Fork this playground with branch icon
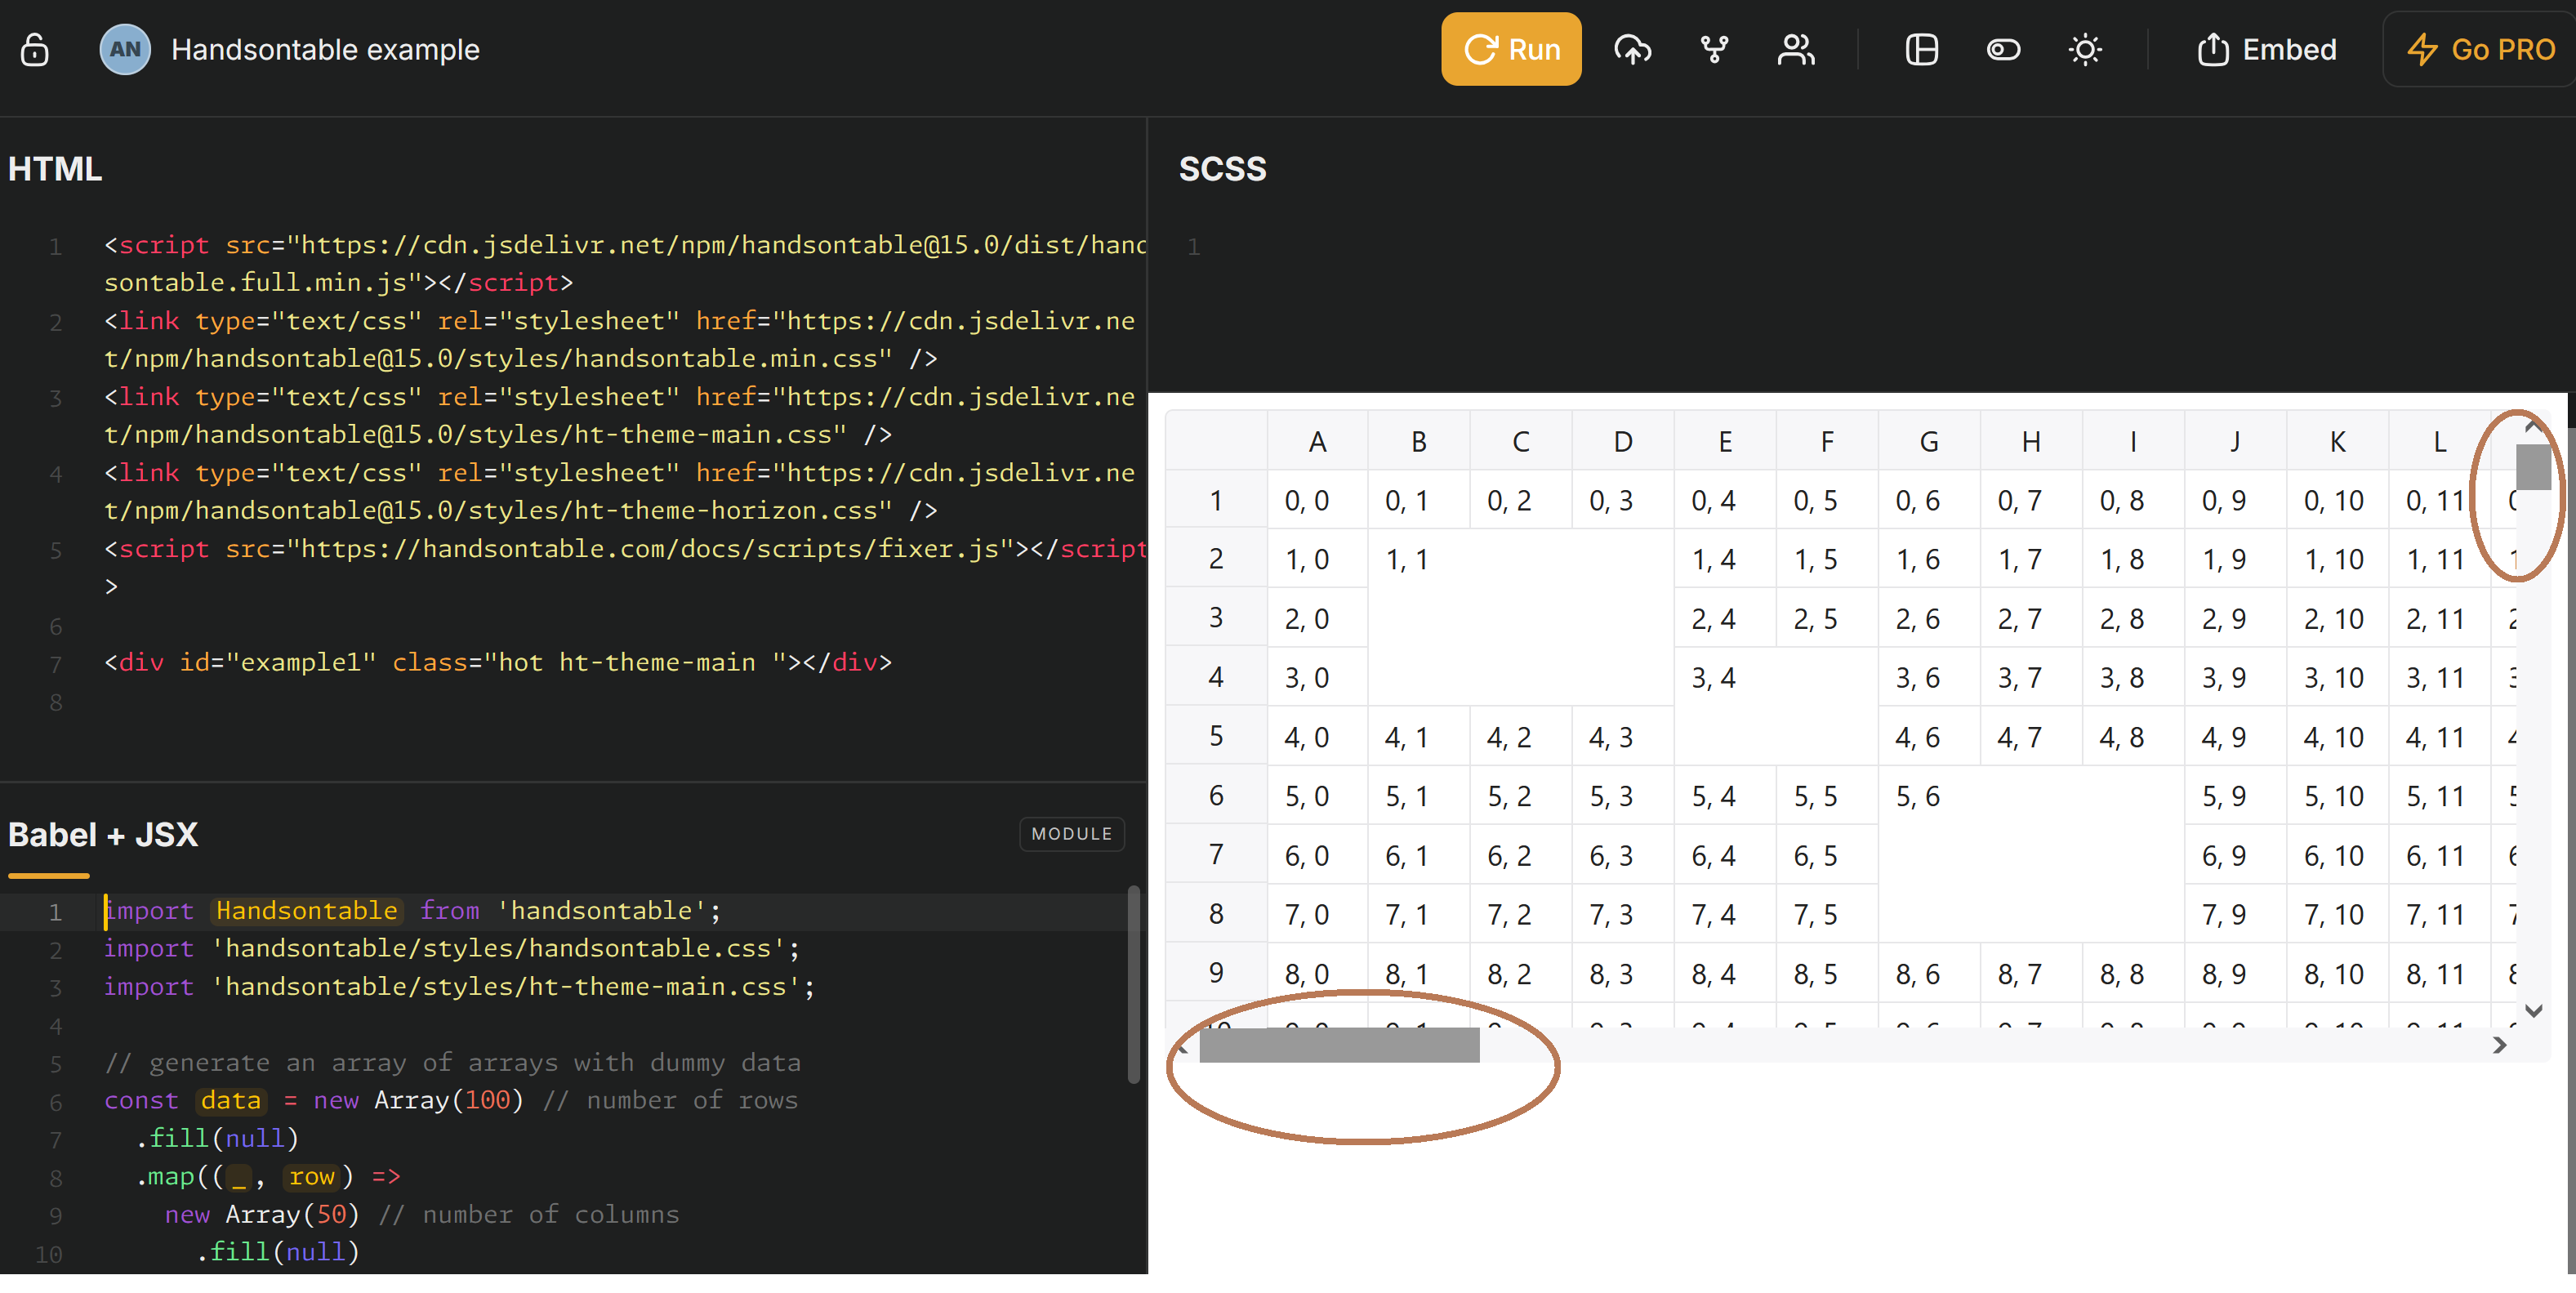This screenshot has height=1293, width=2576. pos(1714,49)
